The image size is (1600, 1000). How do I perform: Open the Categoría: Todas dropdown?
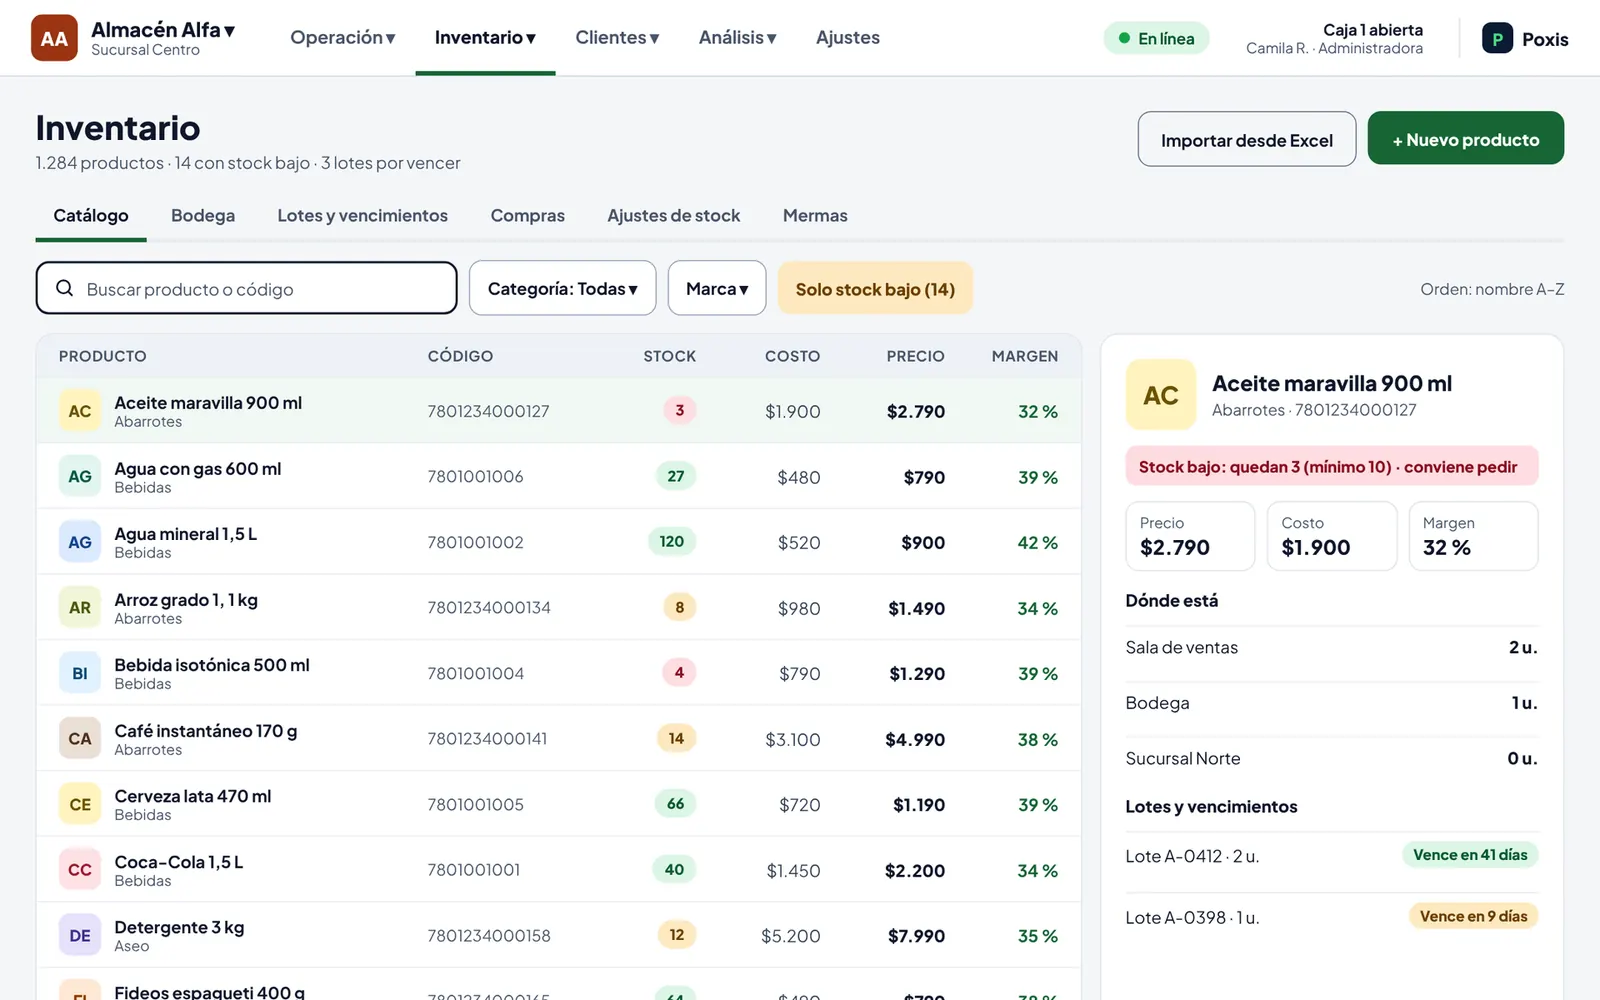(563, 288)
